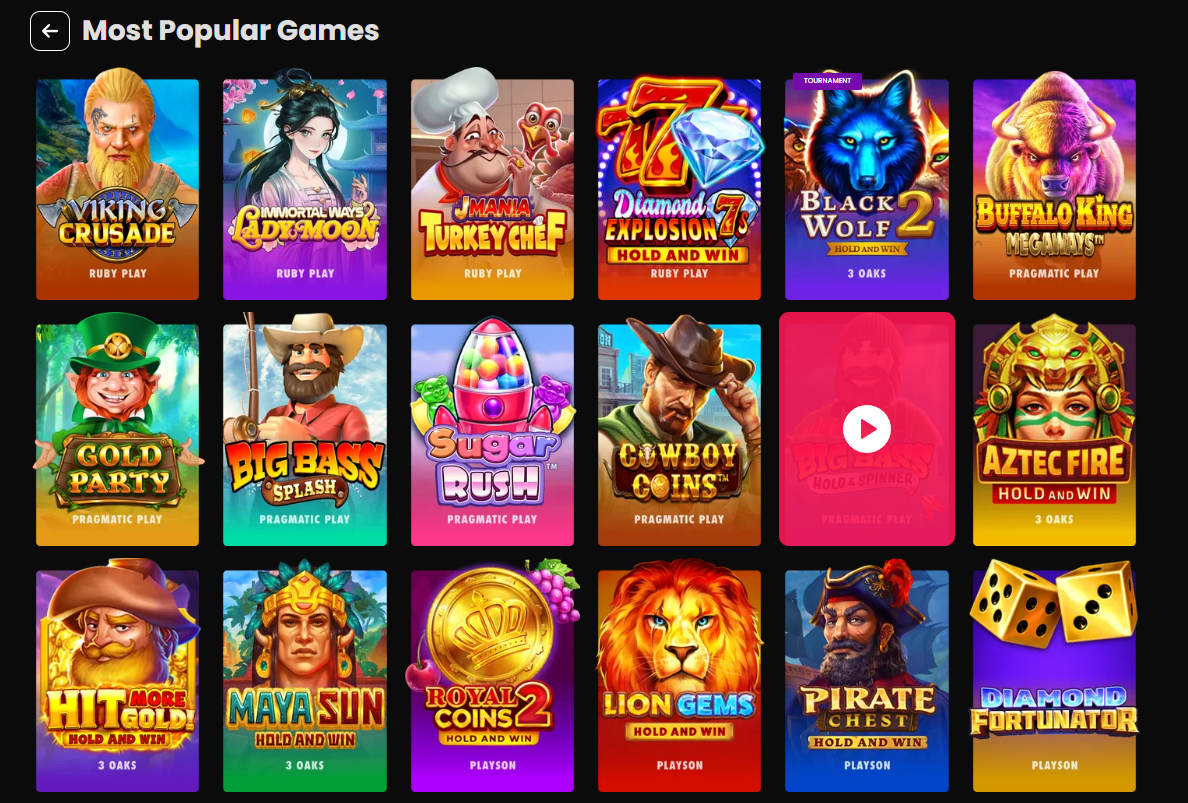Click the back arrow button
Screen dimensions: 1188x803
(50, 31)
